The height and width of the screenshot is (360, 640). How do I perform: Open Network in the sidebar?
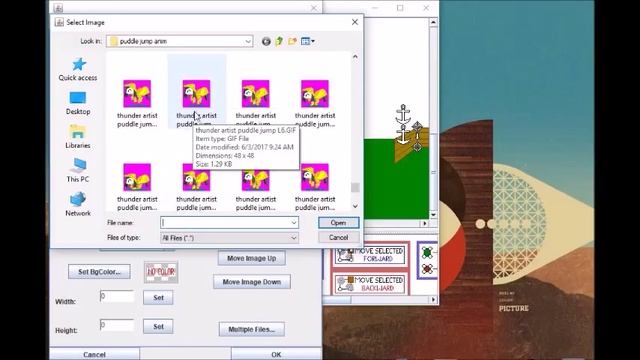click(78, 205)
